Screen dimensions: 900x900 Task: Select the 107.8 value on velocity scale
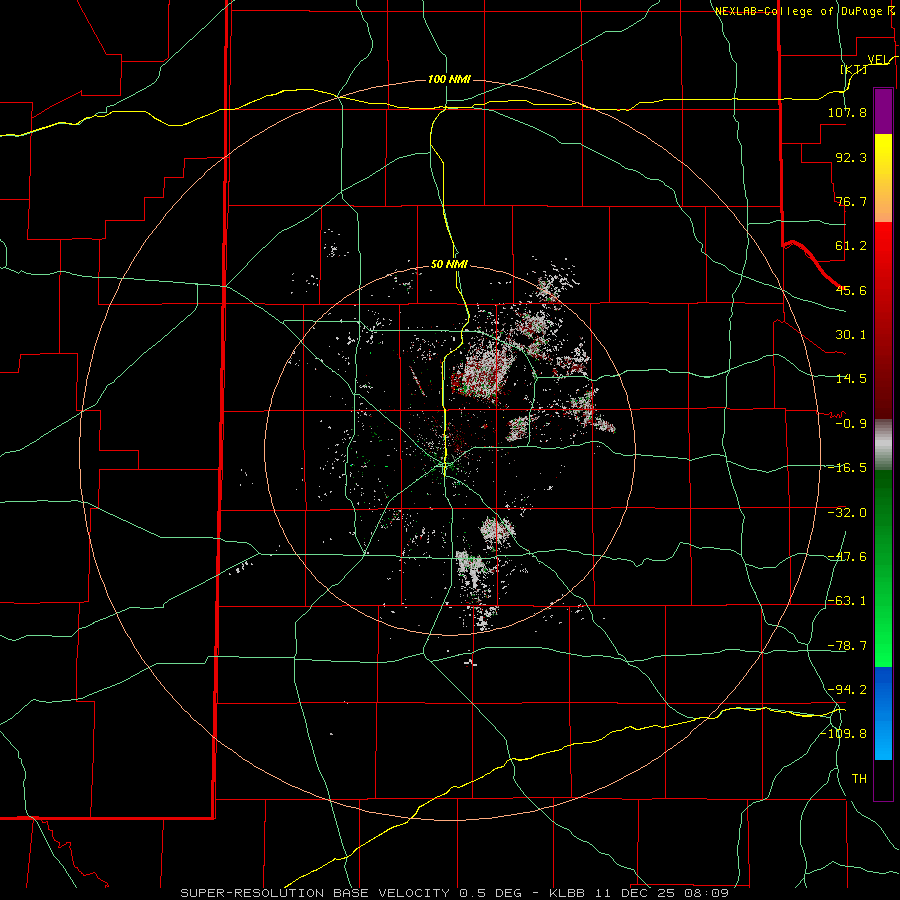coord(847,112)
